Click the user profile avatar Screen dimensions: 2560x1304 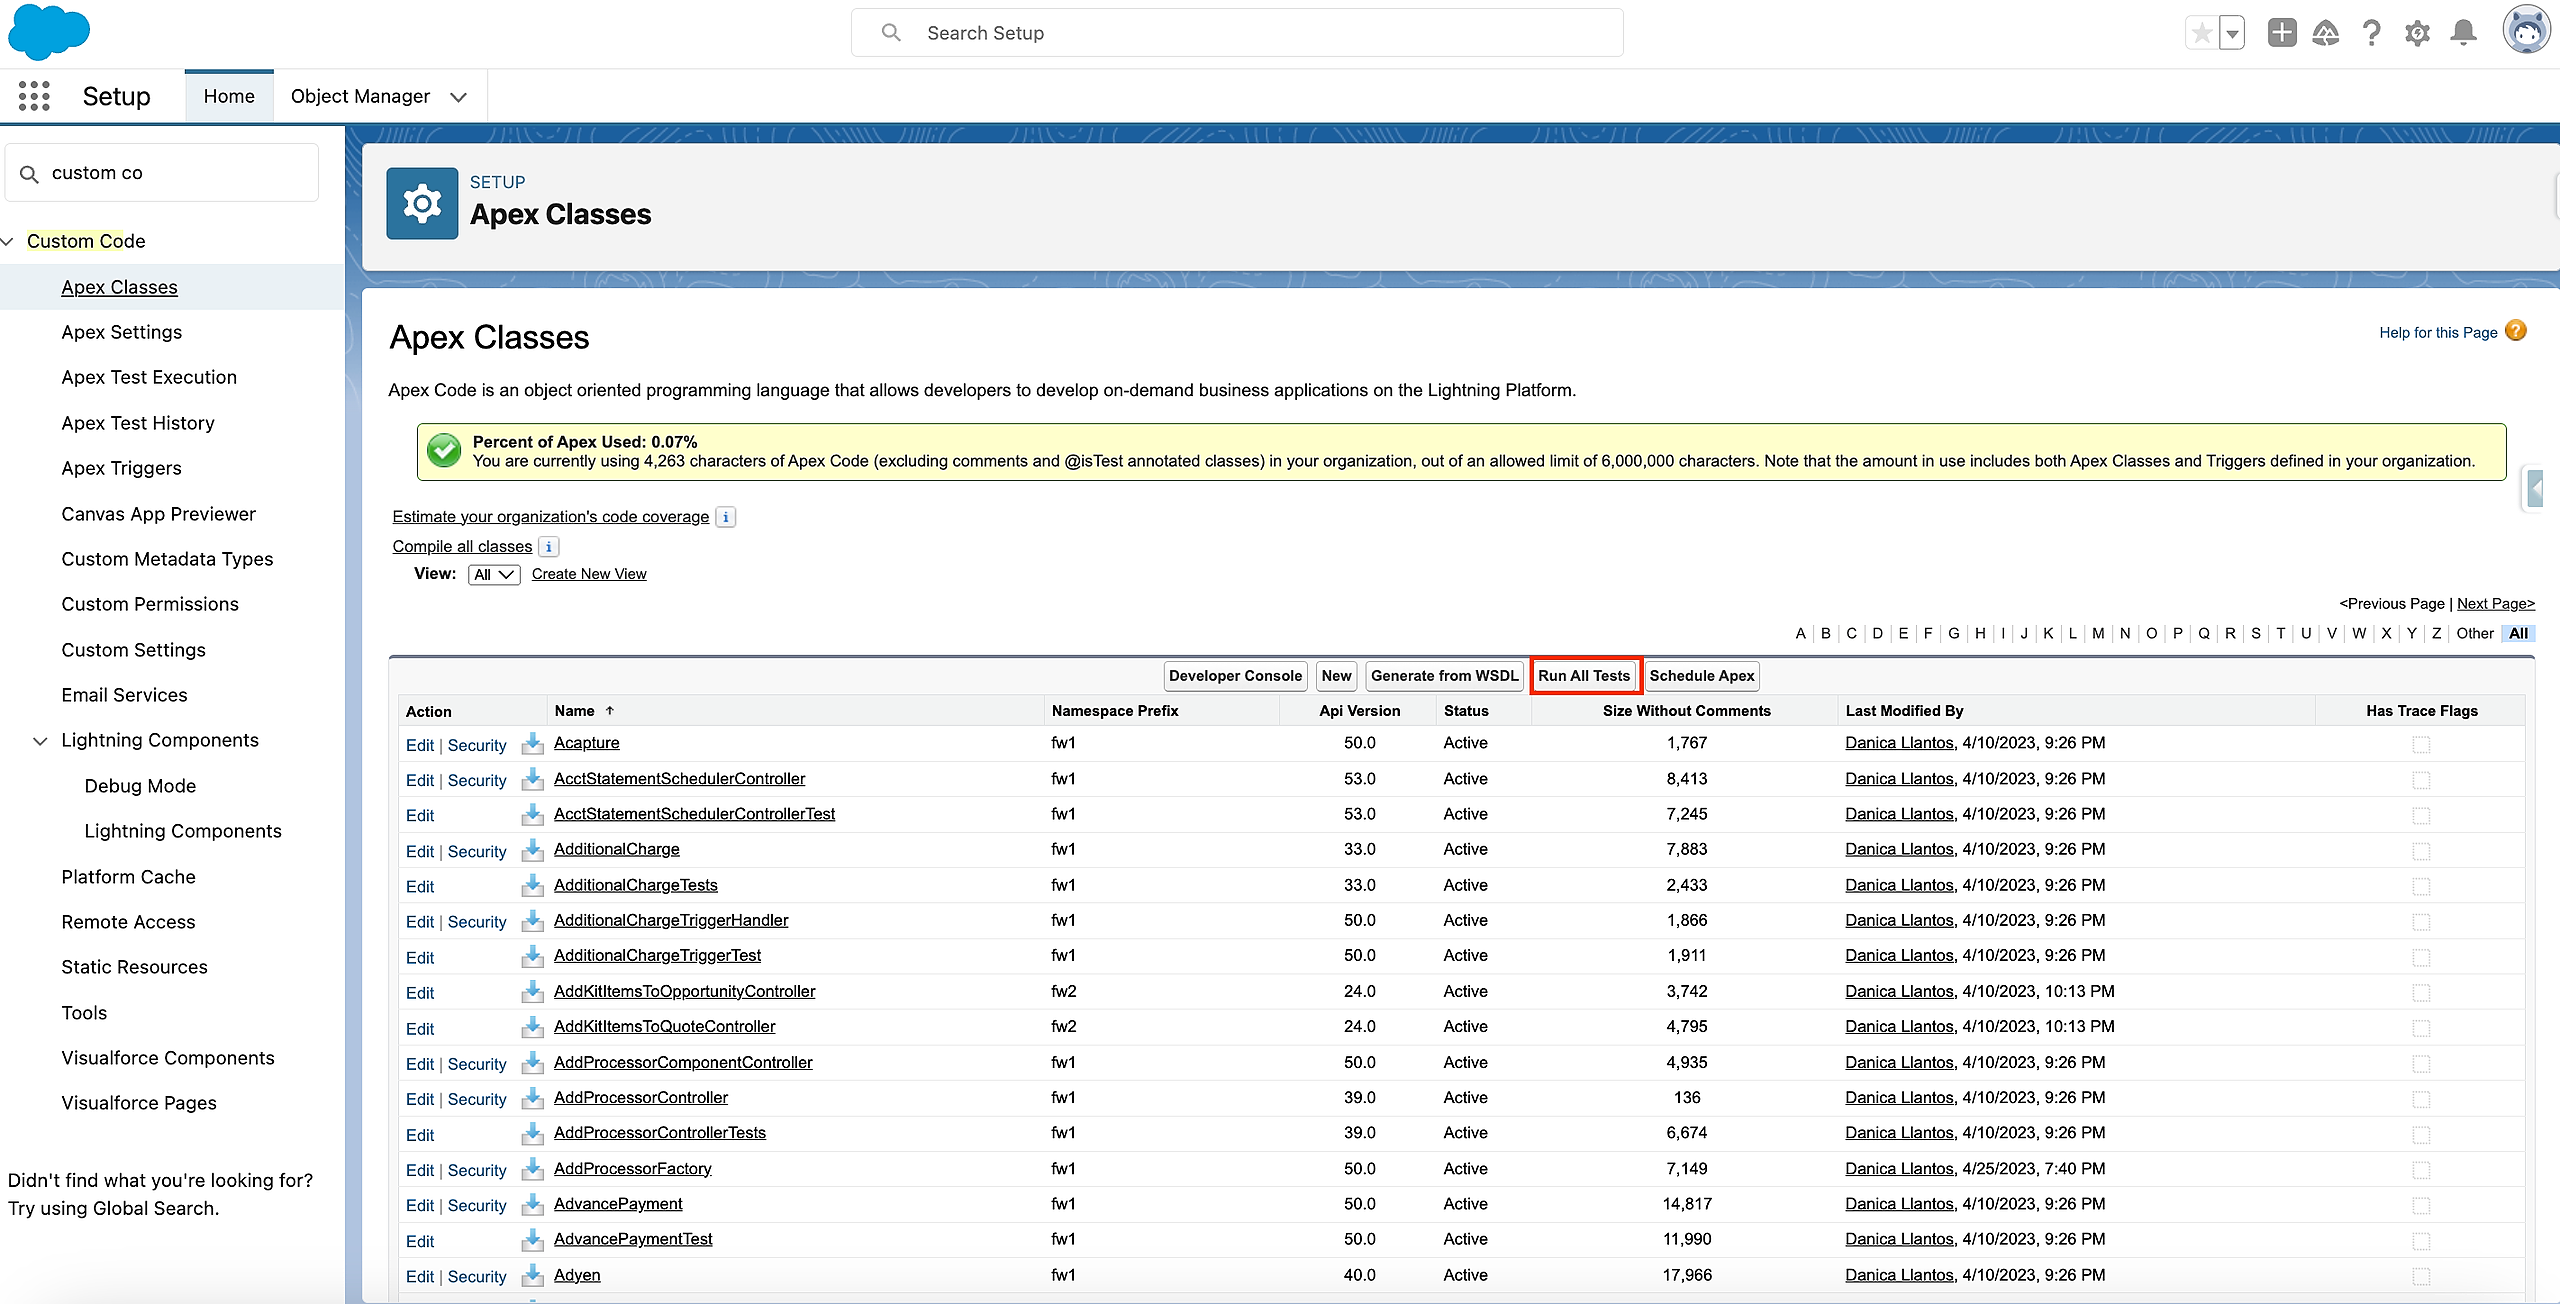2526,31
